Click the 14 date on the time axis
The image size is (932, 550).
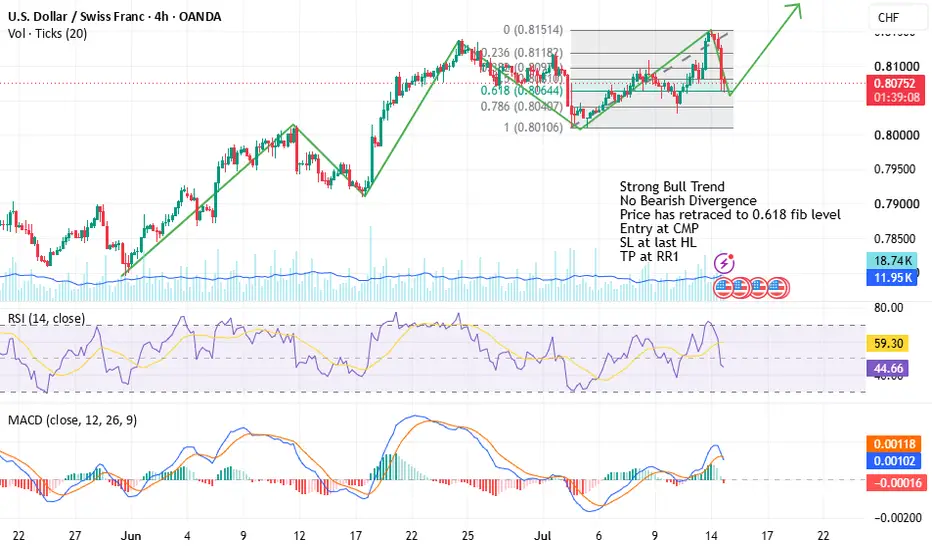point(711,536)
